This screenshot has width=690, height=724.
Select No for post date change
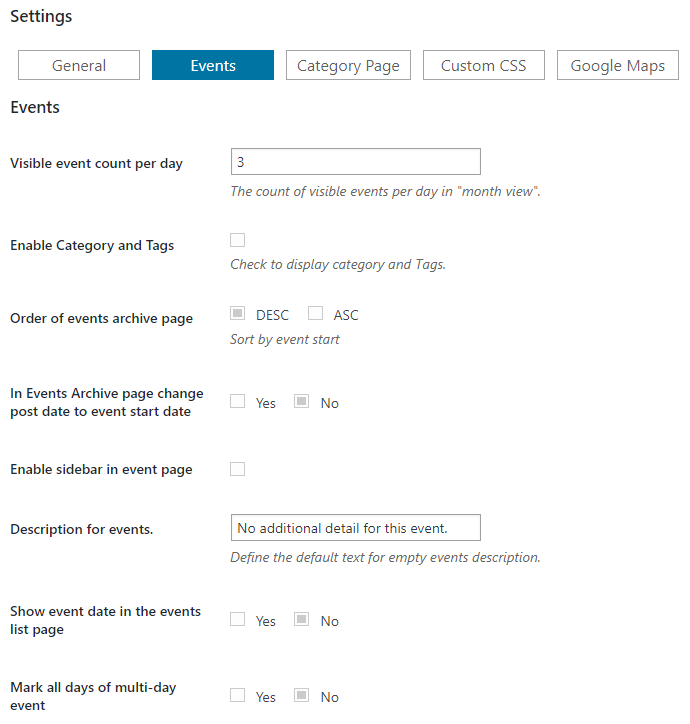302,401
